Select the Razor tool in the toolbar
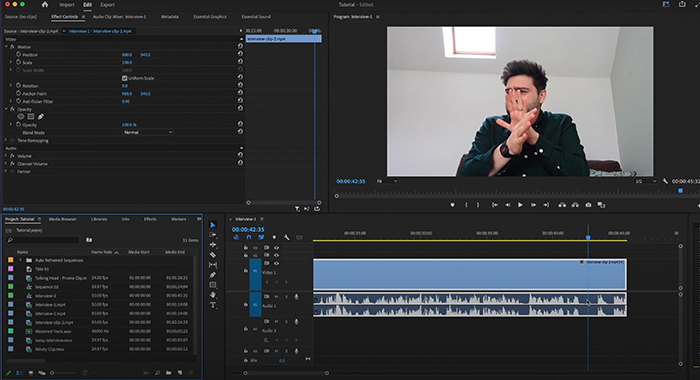This screenshot has width=700, height=380. tap(213, 255)
